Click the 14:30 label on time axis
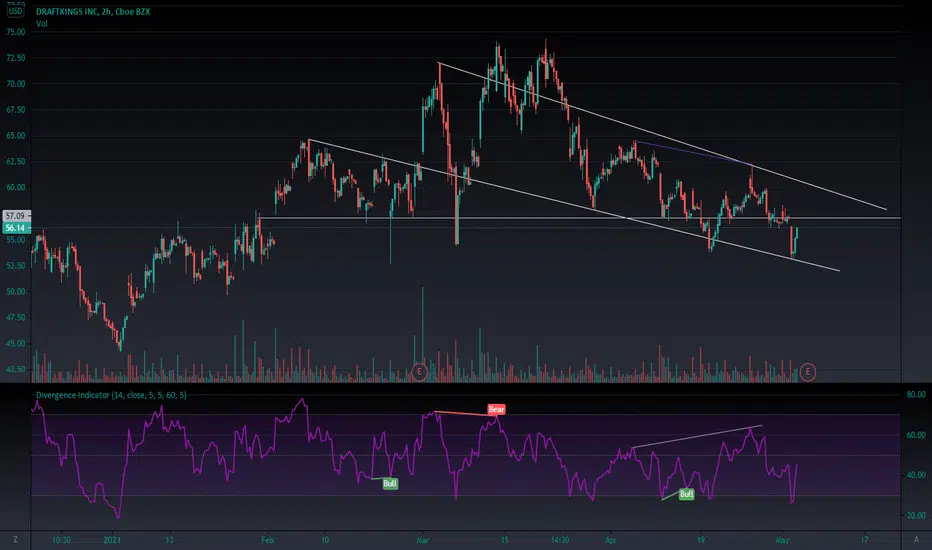 click(560, 540)
